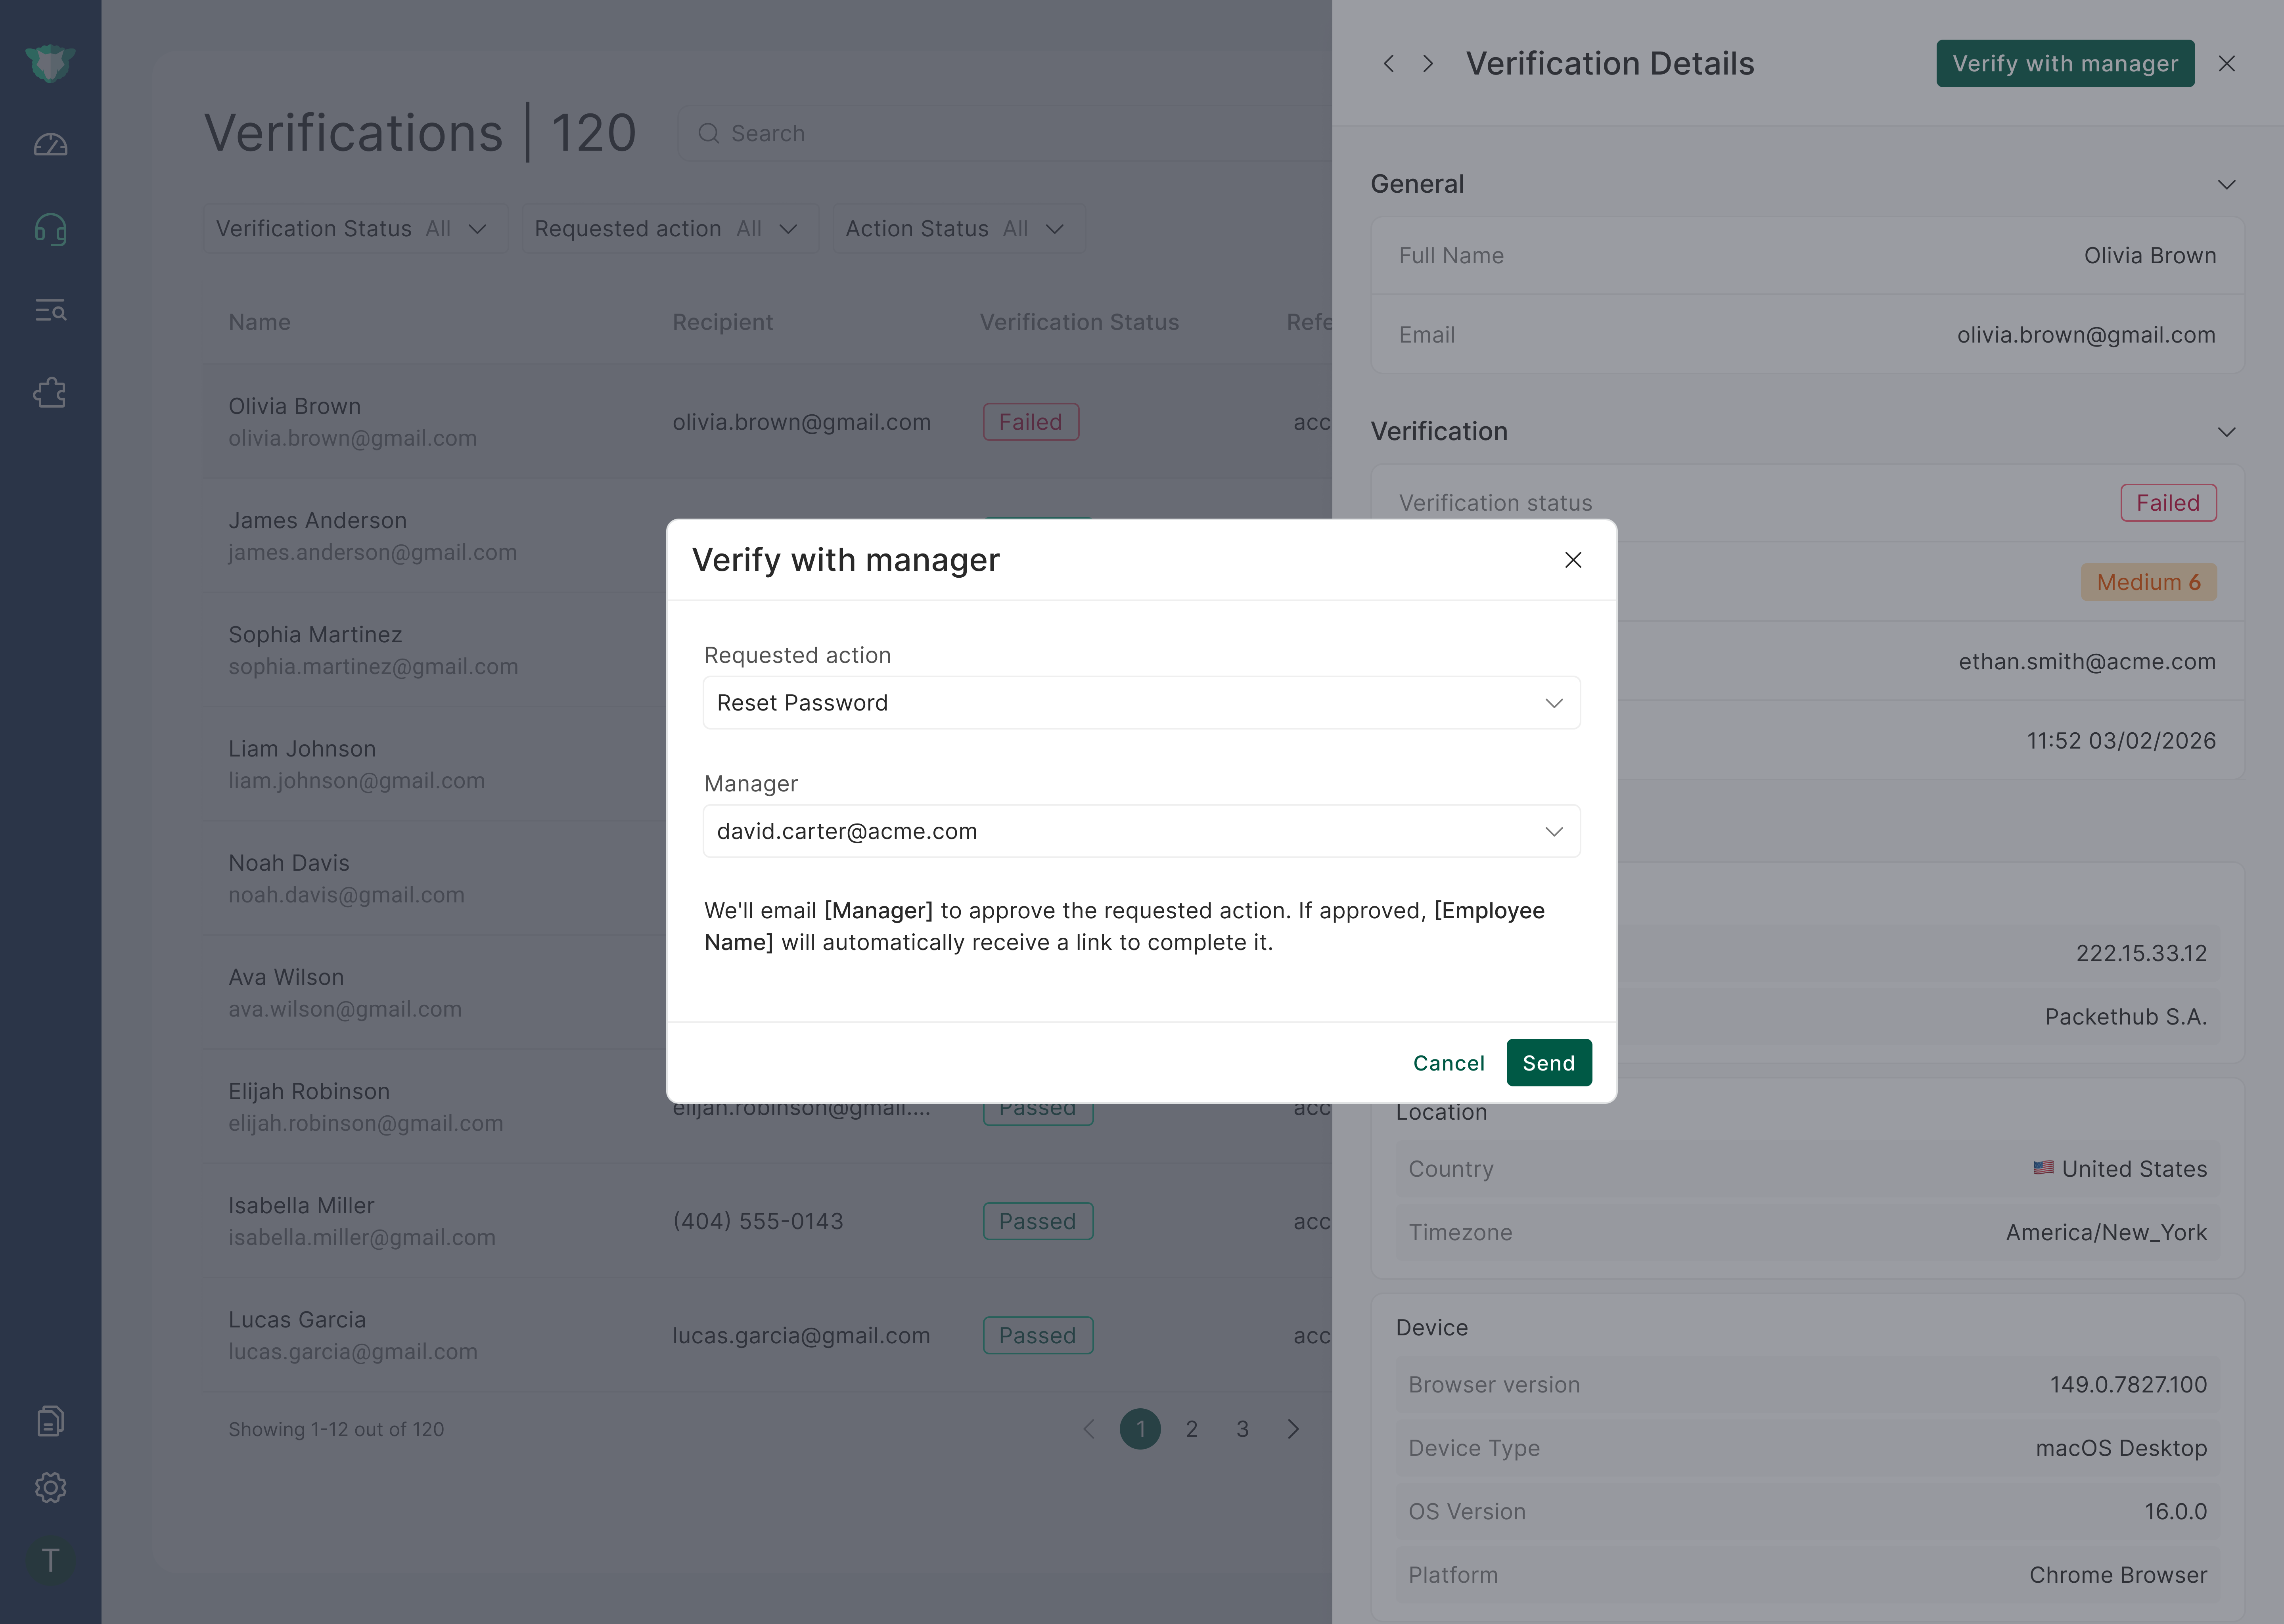Open the Requested action dropdown in dialog
The image size is (2284, 1624).
(x=1142, y=703)
